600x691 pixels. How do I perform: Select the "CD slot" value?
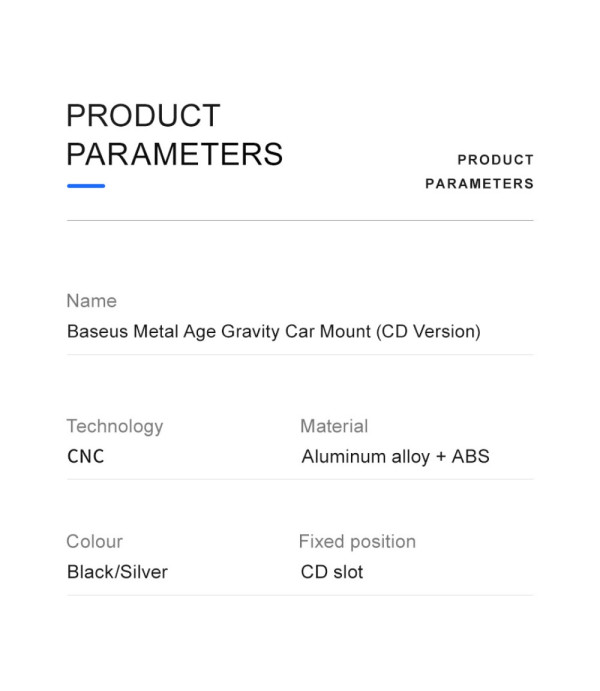(x=332, y=572)
